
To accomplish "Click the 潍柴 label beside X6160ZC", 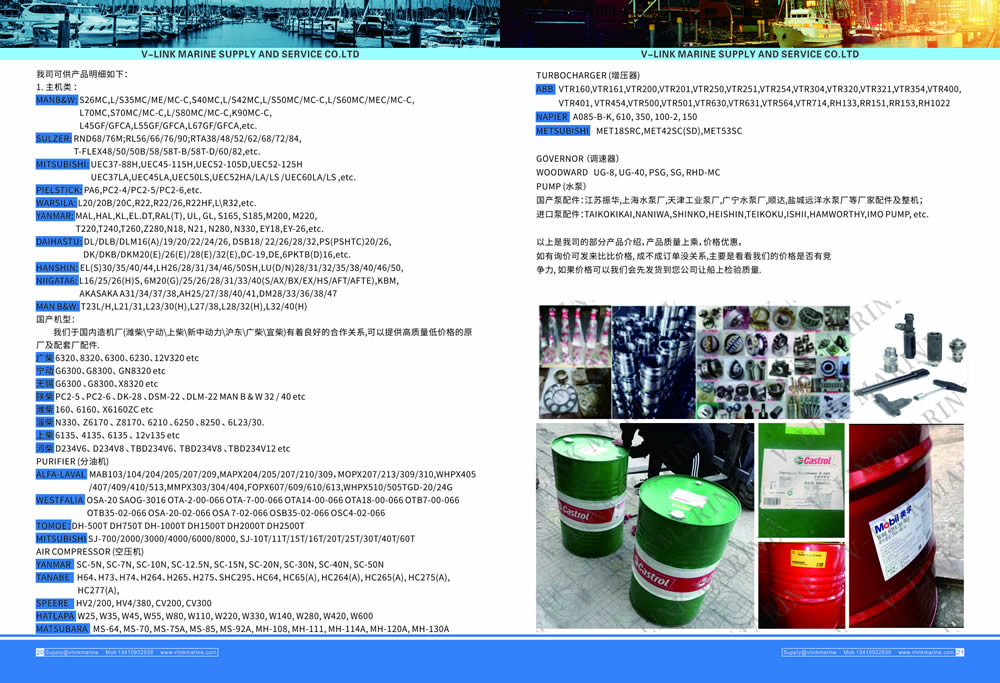I will coord(45,409).
